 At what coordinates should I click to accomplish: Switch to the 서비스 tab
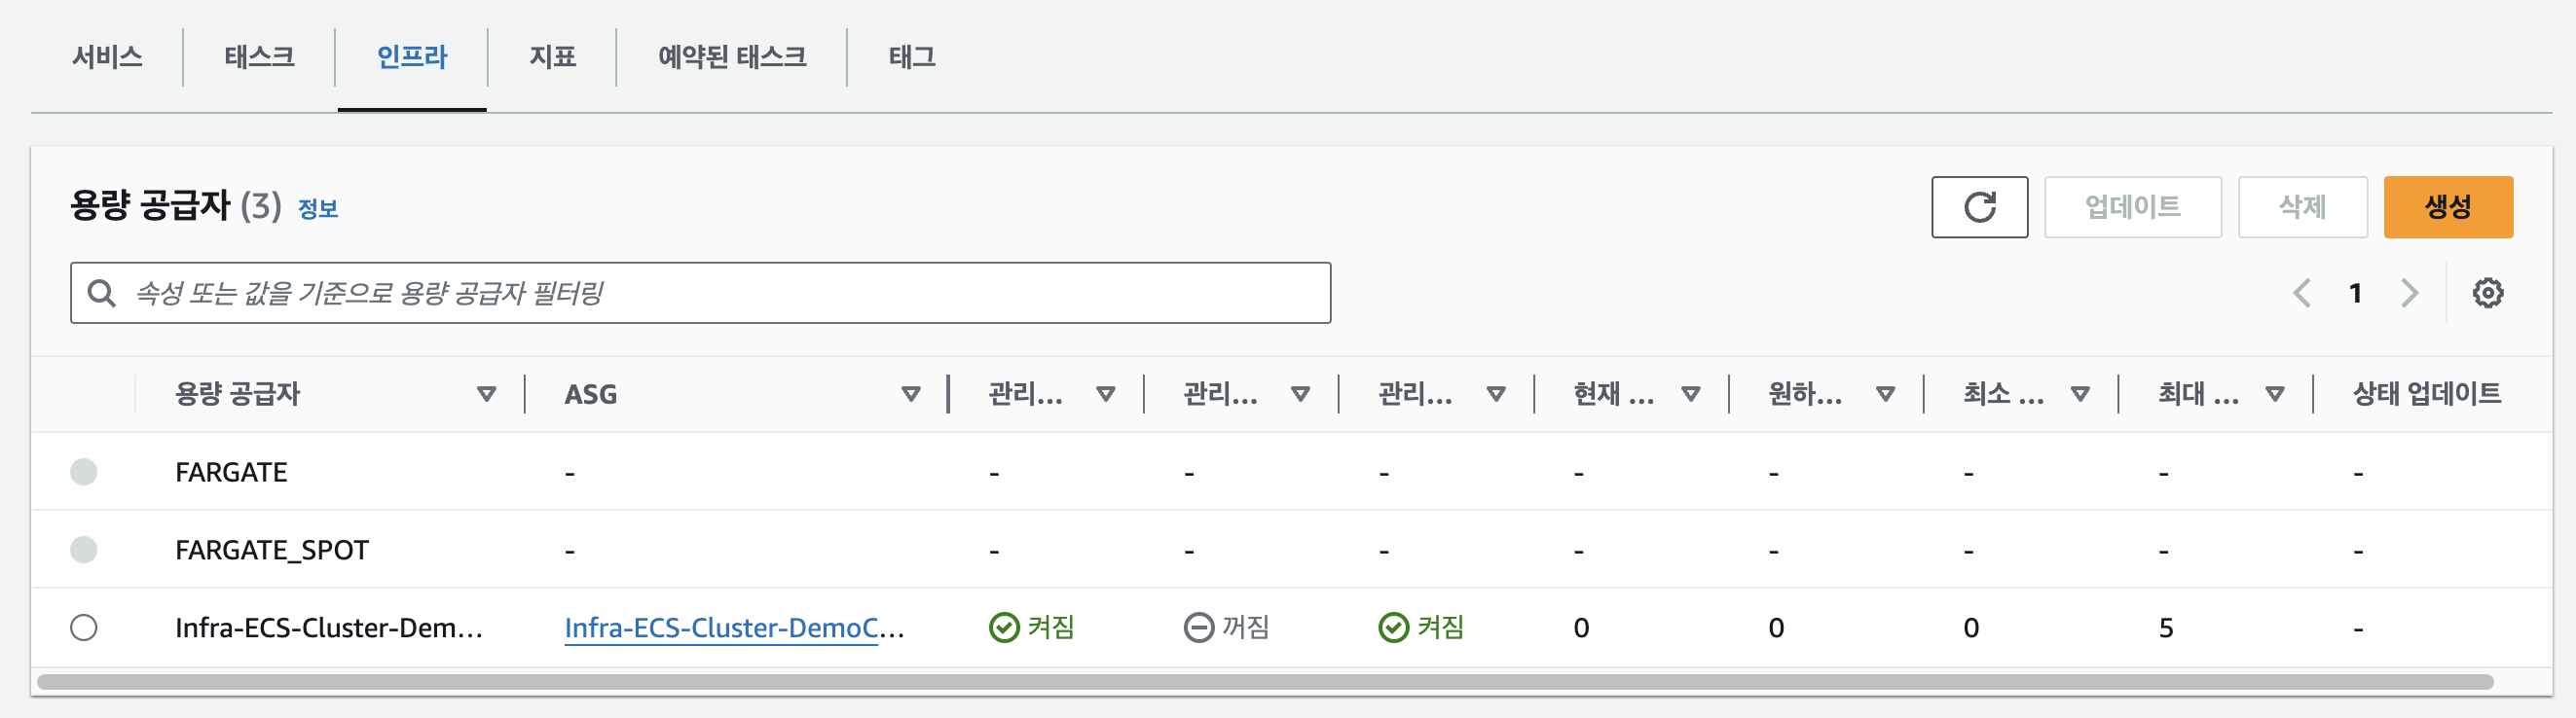(107, 57)
